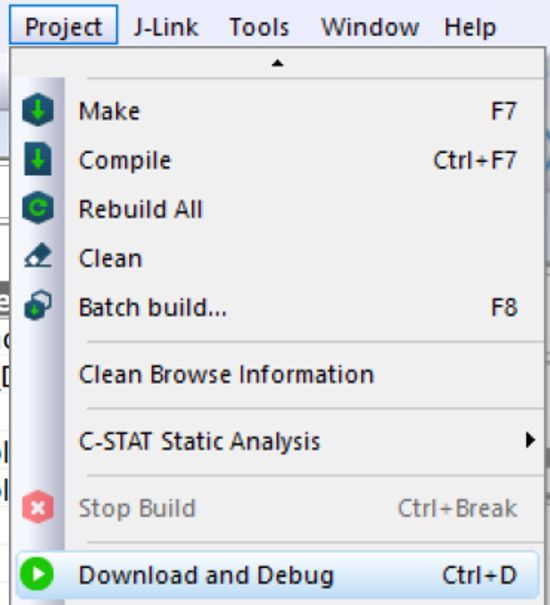The height and width of the screenshot is (605, 550).
Task: Click the red Stop Build icon
Action: click(x=38, y=507)
